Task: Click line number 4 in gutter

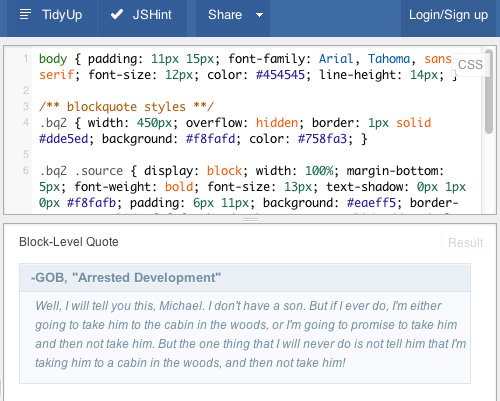Action: pyautogui.click(x=26, y=122)
